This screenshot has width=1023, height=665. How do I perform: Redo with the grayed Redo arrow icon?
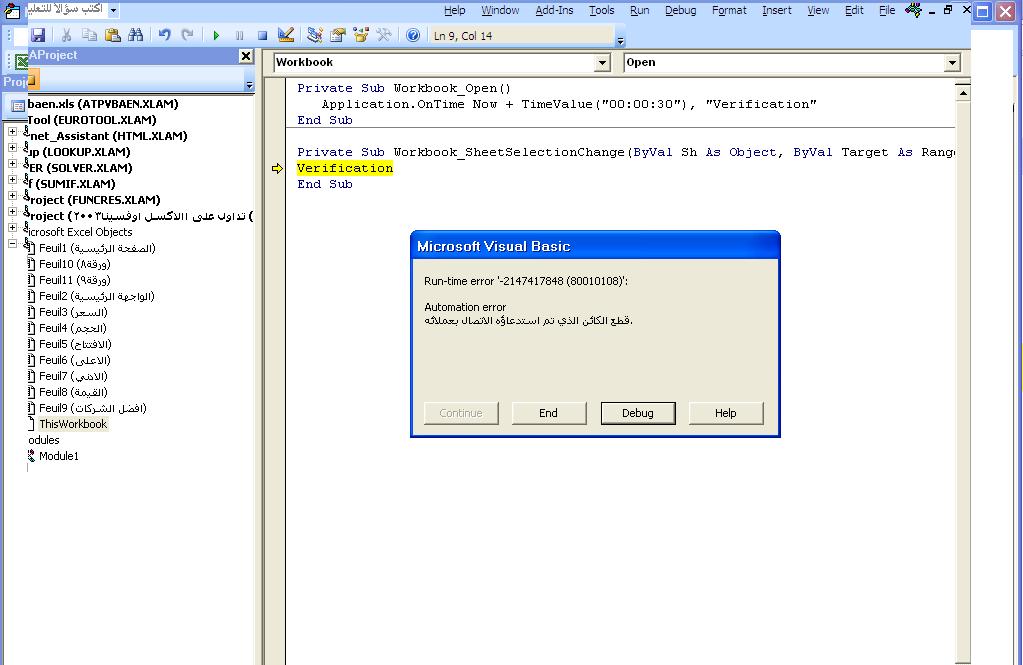tap(187, 35)
